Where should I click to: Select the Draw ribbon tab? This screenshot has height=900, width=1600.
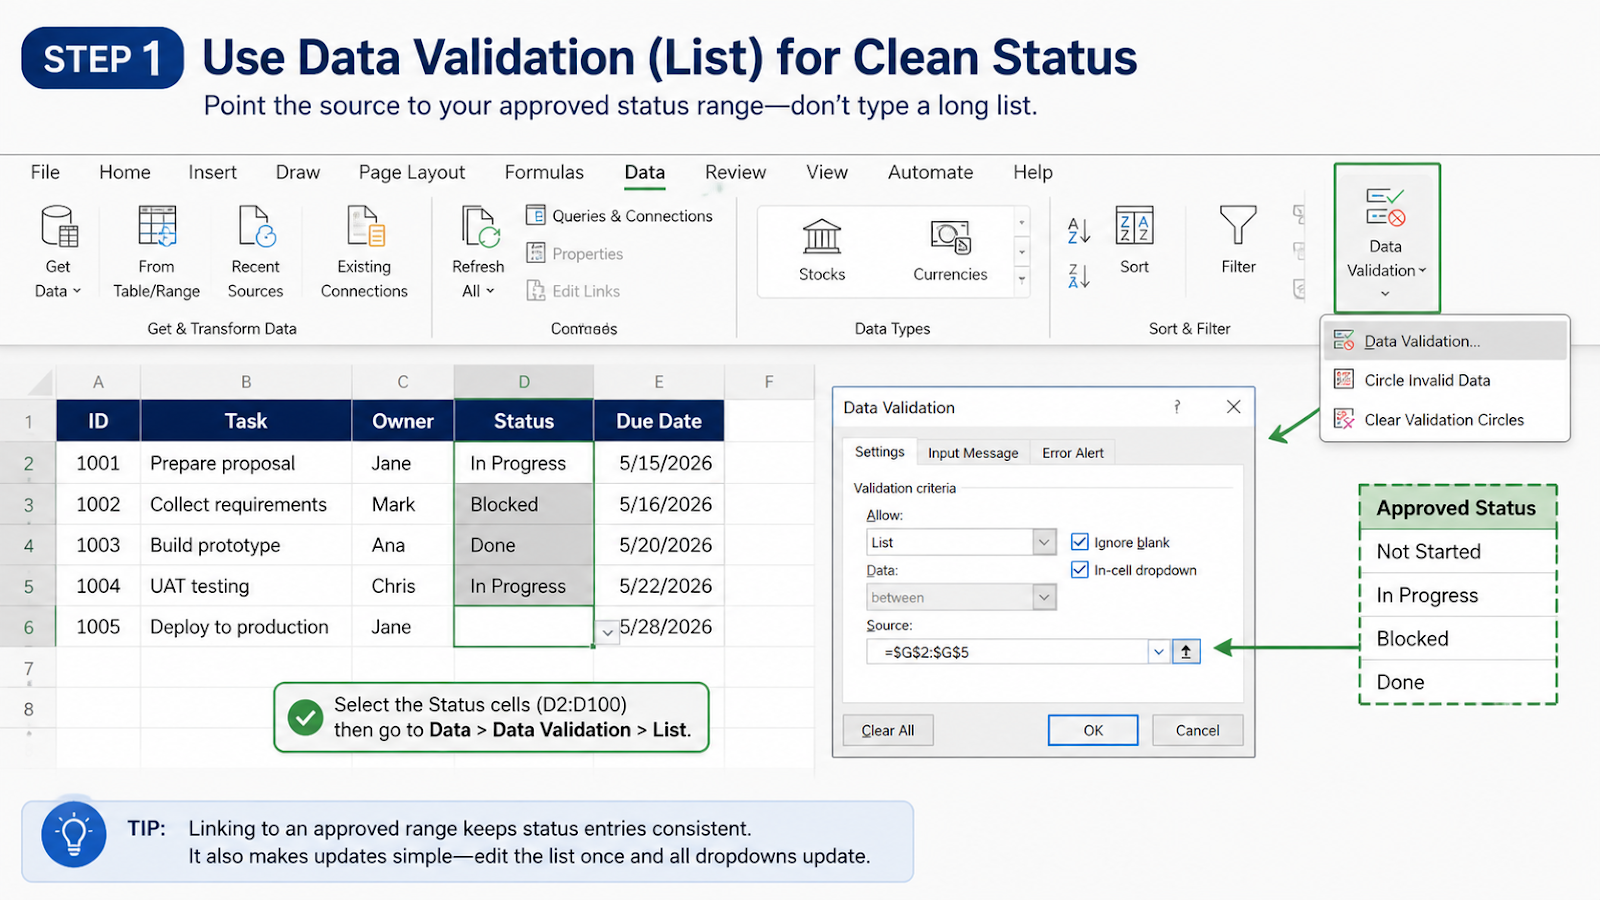click(x=298, y=172)
